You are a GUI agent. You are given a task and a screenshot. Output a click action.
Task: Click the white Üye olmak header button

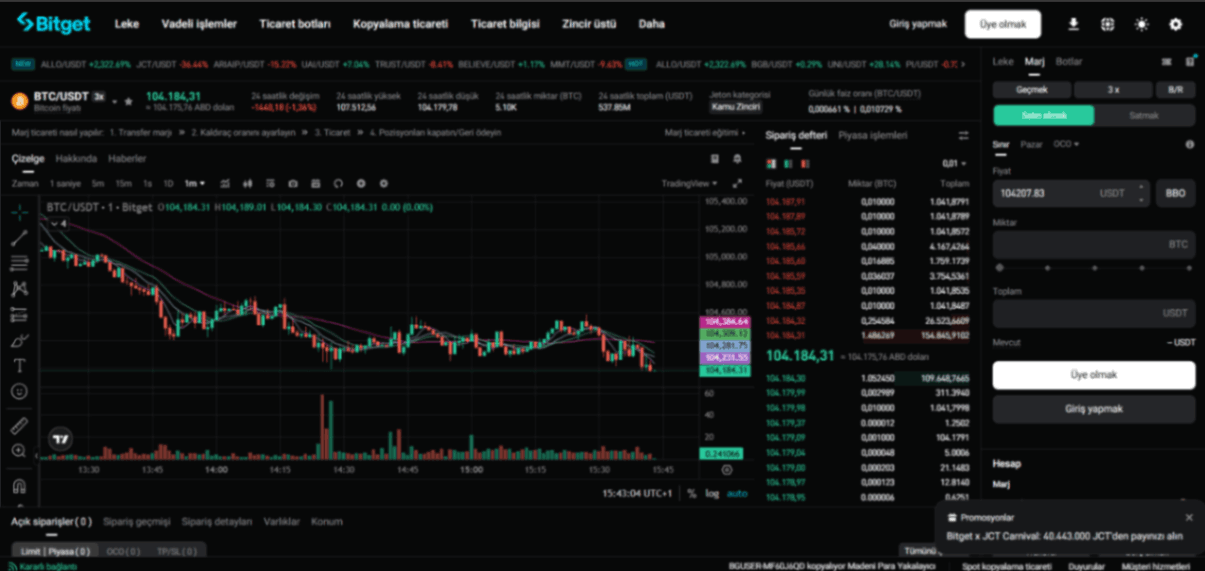coord(1003,24)
